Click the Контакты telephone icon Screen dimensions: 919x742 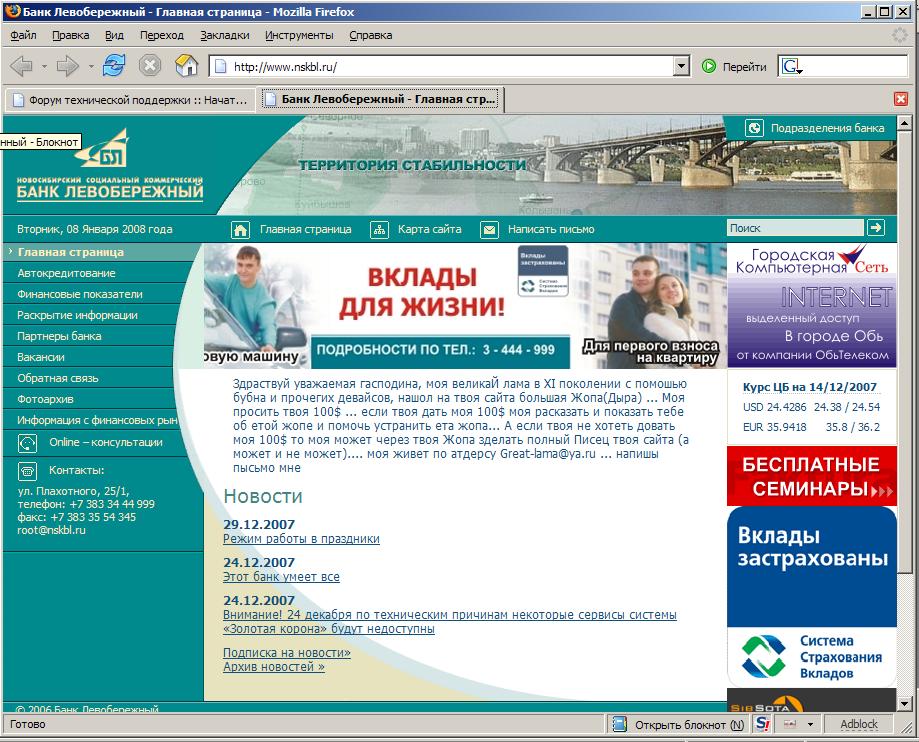[28, 471]
